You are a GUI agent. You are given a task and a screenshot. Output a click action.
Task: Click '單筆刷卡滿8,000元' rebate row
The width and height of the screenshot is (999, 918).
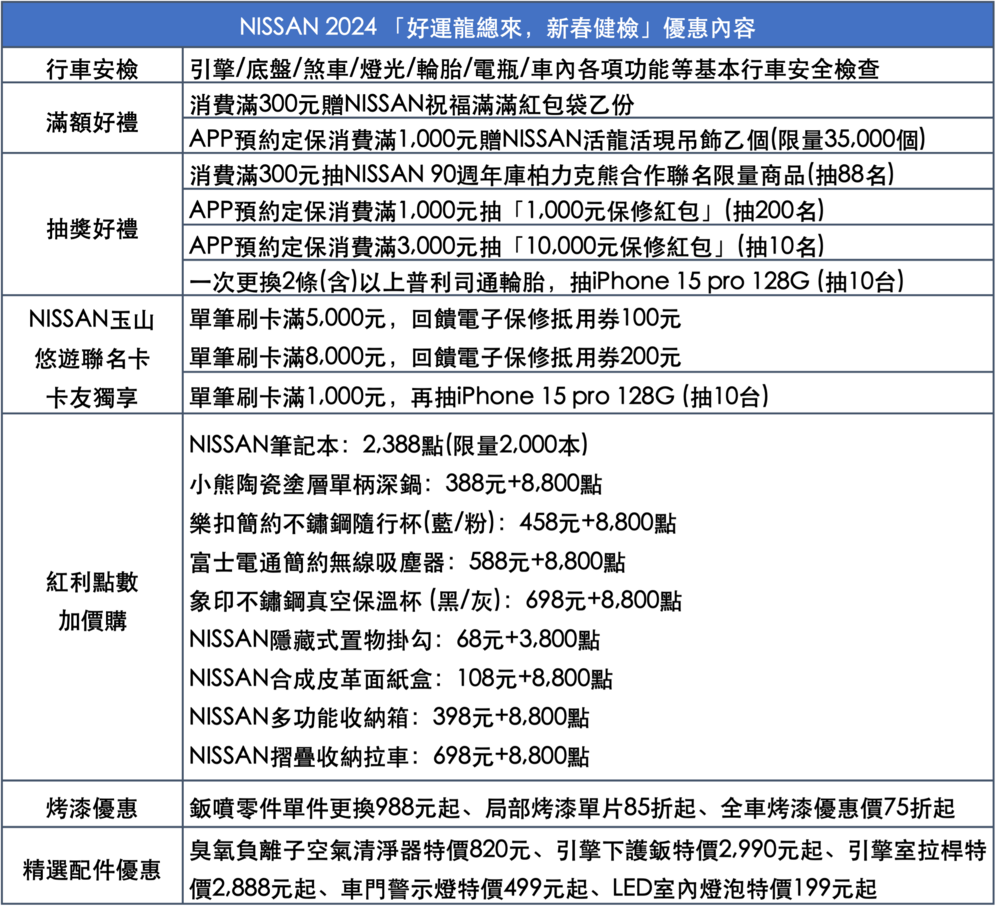[x=435, y=357]
